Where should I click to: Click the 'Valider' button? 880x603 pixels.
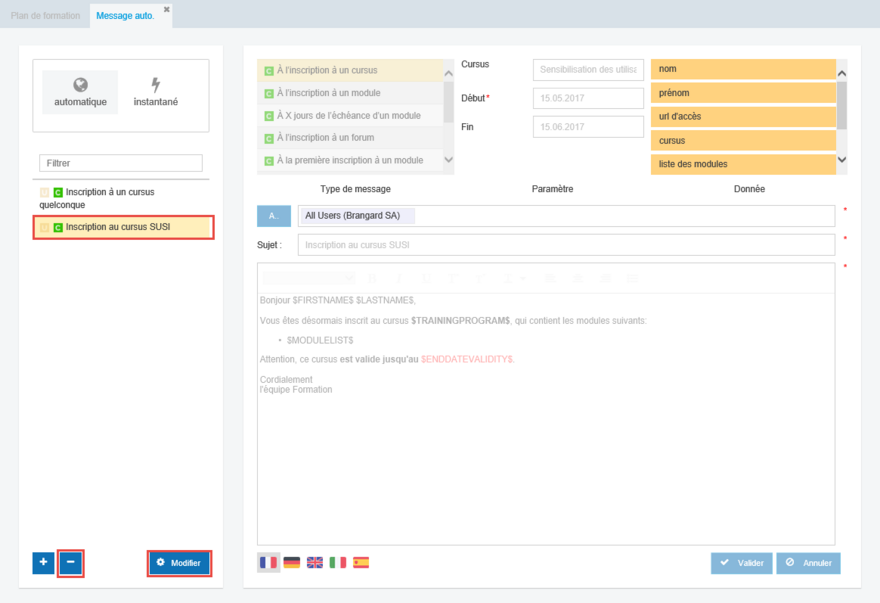pyautogui.click(x=741, y=562)
